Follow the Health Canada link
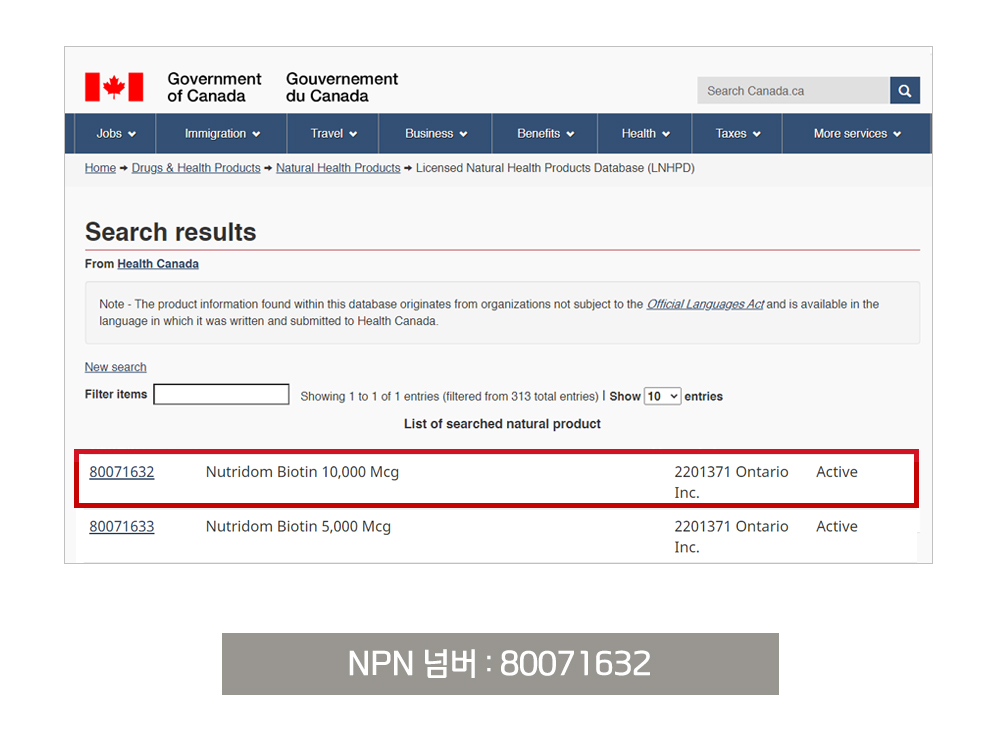The image size is (1000, 744). pyautogui.click(x=158, y=264)
